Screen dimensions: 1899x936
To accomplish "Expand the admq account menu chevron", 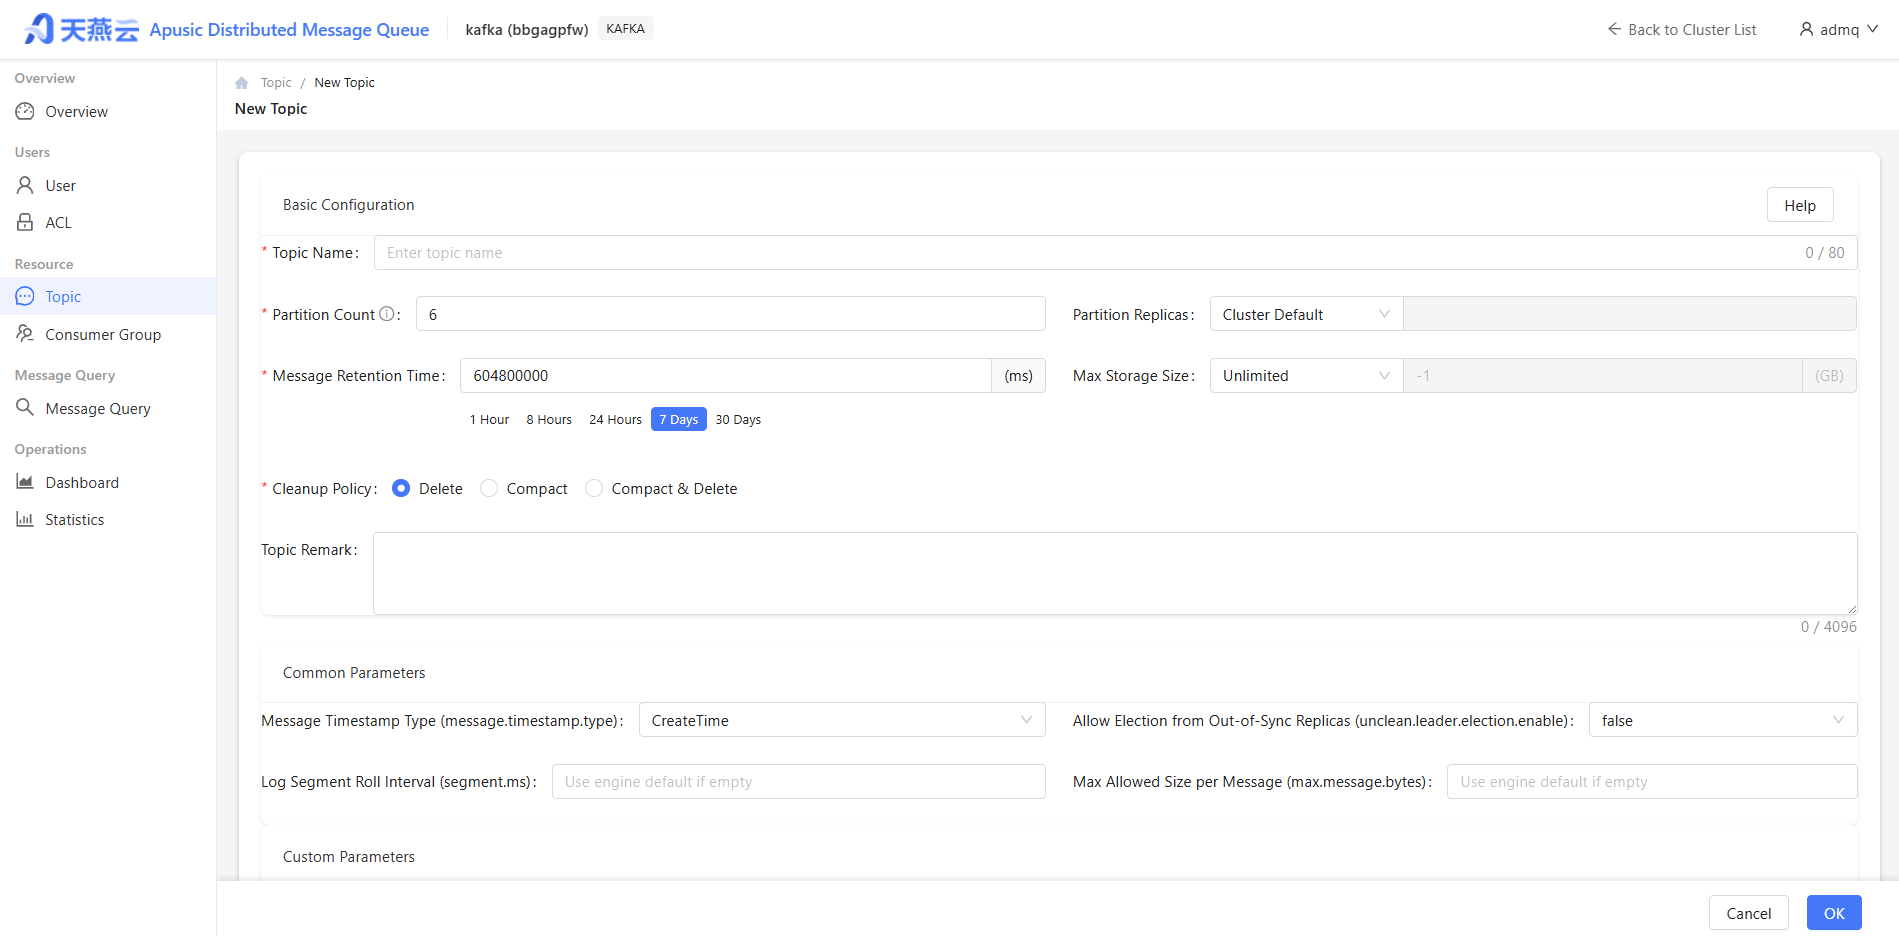I will click(x=1872, y=29).
